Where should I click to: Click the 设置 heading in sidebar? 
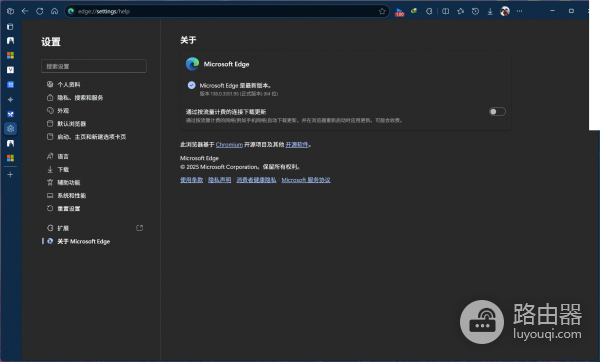pyautogui.click(x=51, y=42)
